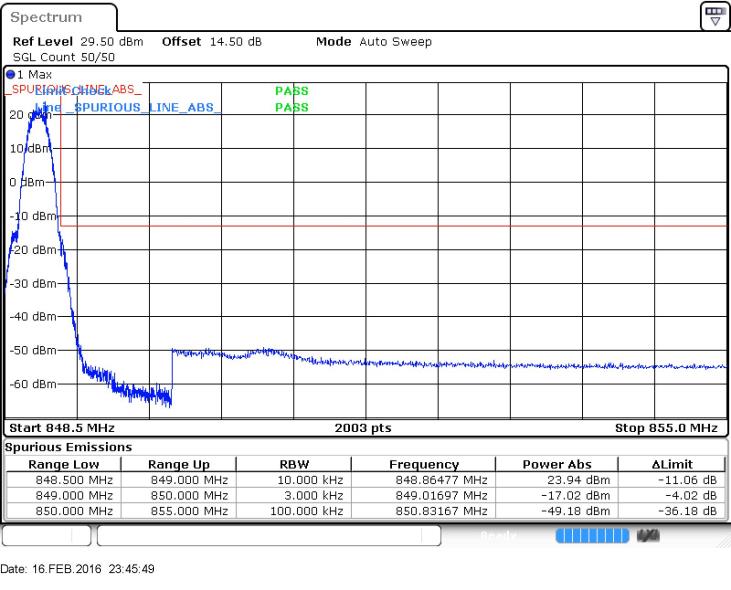Viewport: 731px width, 590px height.
Task: Click the Start 848.5 MHz label
Action: coord(62,428)
